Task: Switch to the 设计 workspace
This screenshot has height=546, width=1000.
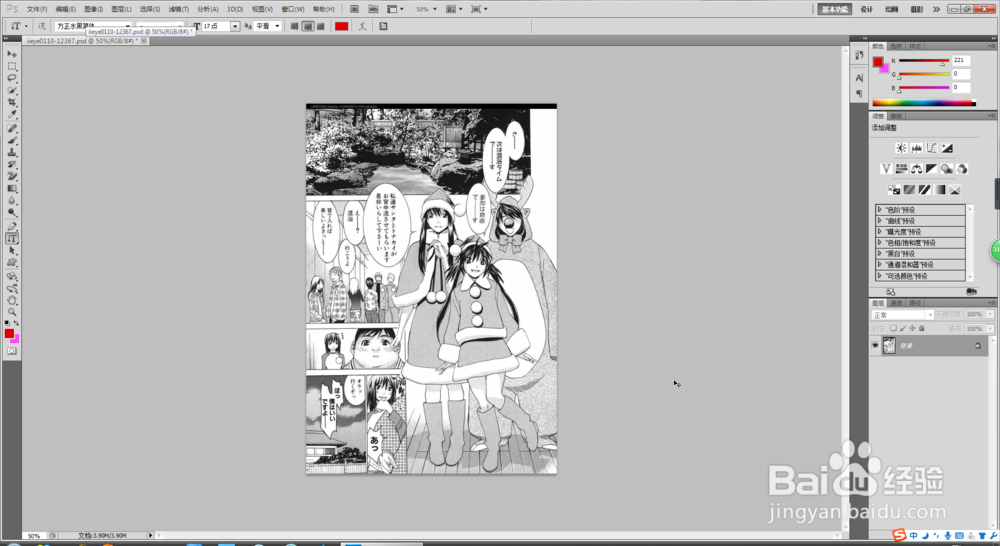Action: point(866,10)
